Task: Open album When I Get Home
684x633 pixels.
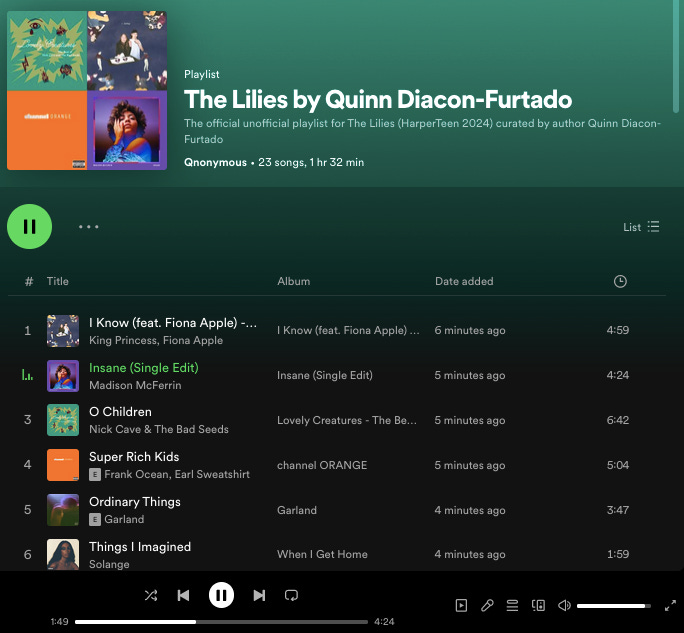Action: [x=322, y=554]
